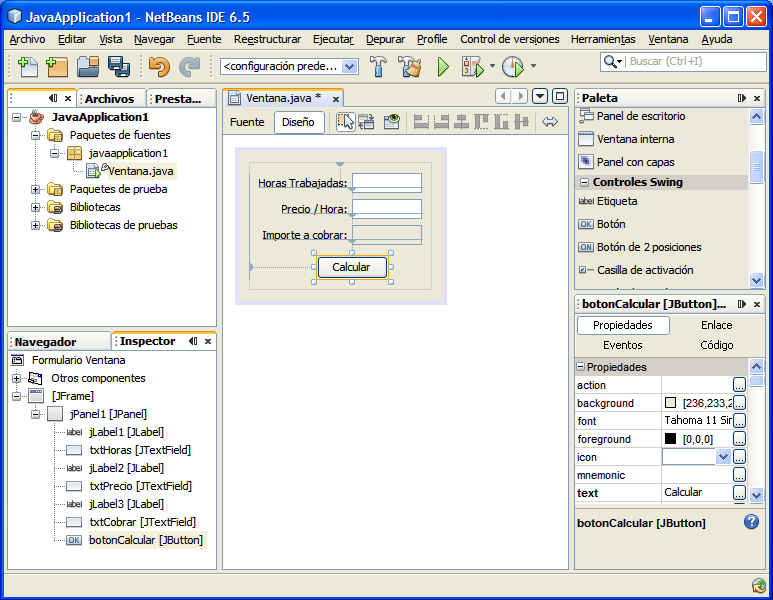773x600 pixels.
Task: Open the Eventos properties tab
Action: coord(623,345)
